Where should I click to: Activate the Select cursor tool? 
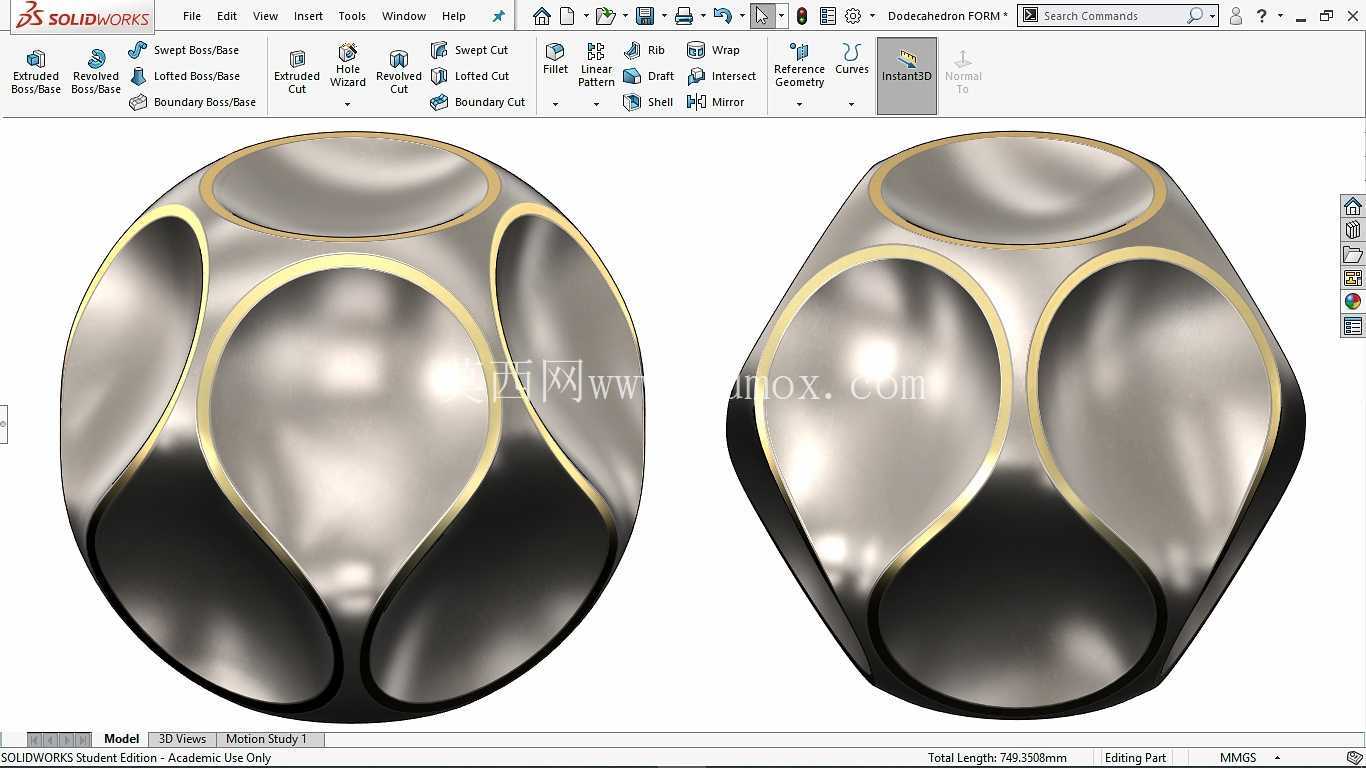pos(762,16)
